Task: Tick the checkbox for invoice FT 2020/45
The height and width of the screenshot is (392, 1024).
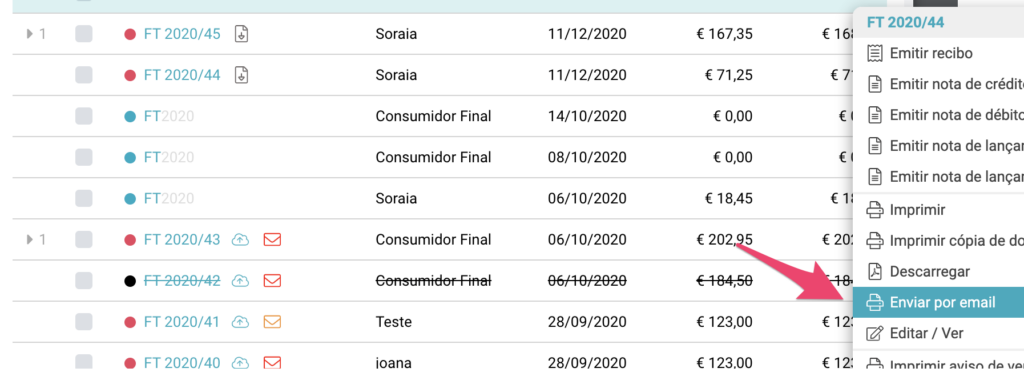Action: 84,34
